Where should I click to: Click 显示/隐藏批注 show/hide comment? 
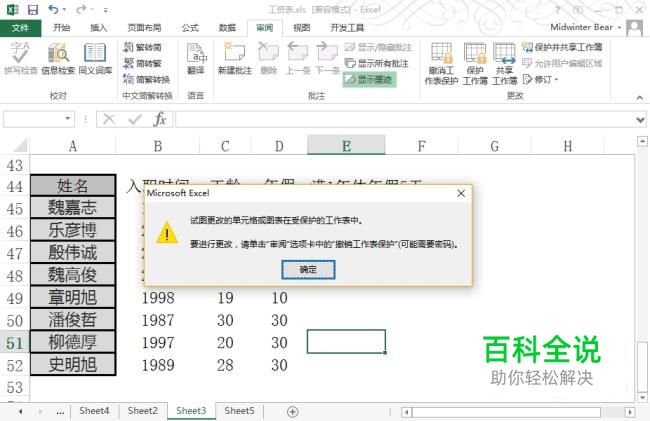(x=378, y=47)
